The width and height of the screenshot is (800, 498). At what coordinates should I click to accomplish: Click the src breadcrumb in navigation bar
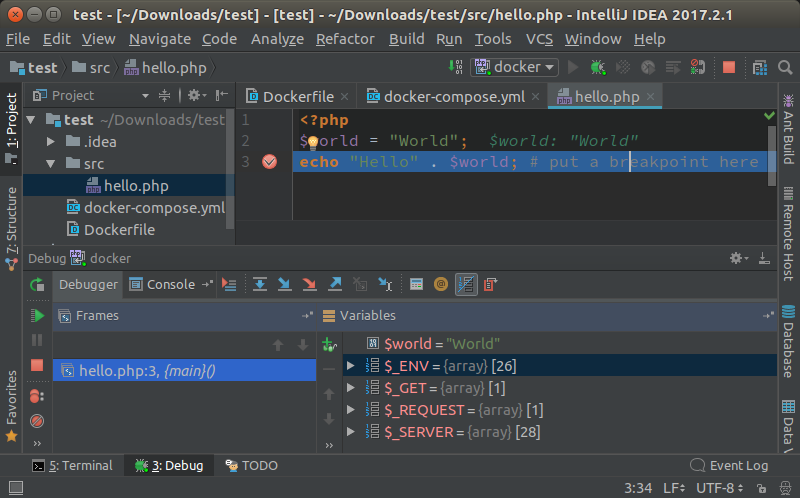[91, 67]
